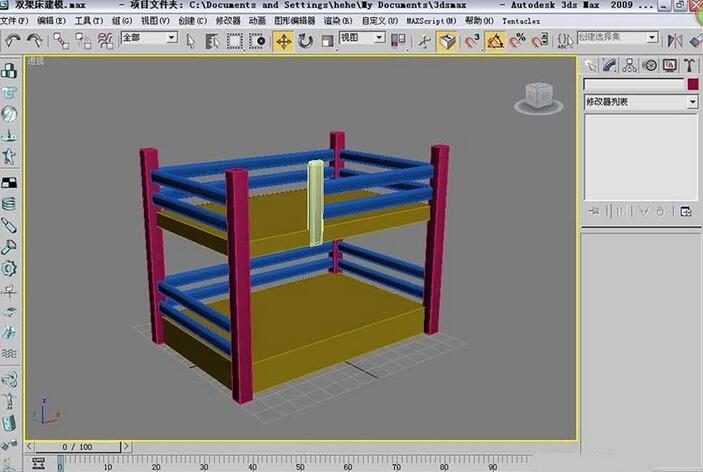Toggle Show End Result in the modifier stack
The width and height of the screenshot is (703, 472).
tap(619, 211)
